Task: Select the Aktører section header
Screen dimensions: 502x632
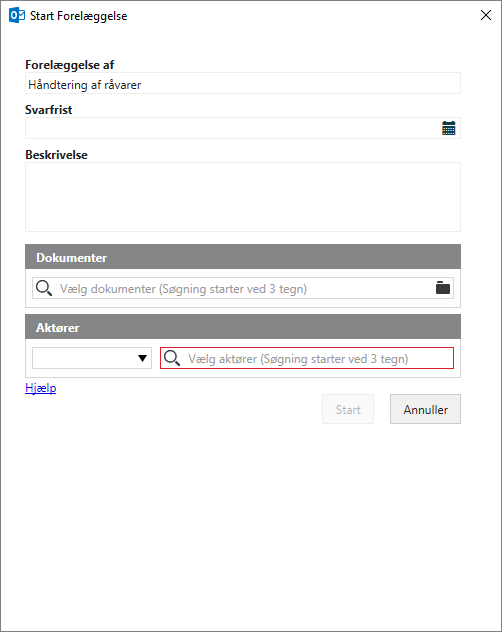Action: click(x=243, y=327)
